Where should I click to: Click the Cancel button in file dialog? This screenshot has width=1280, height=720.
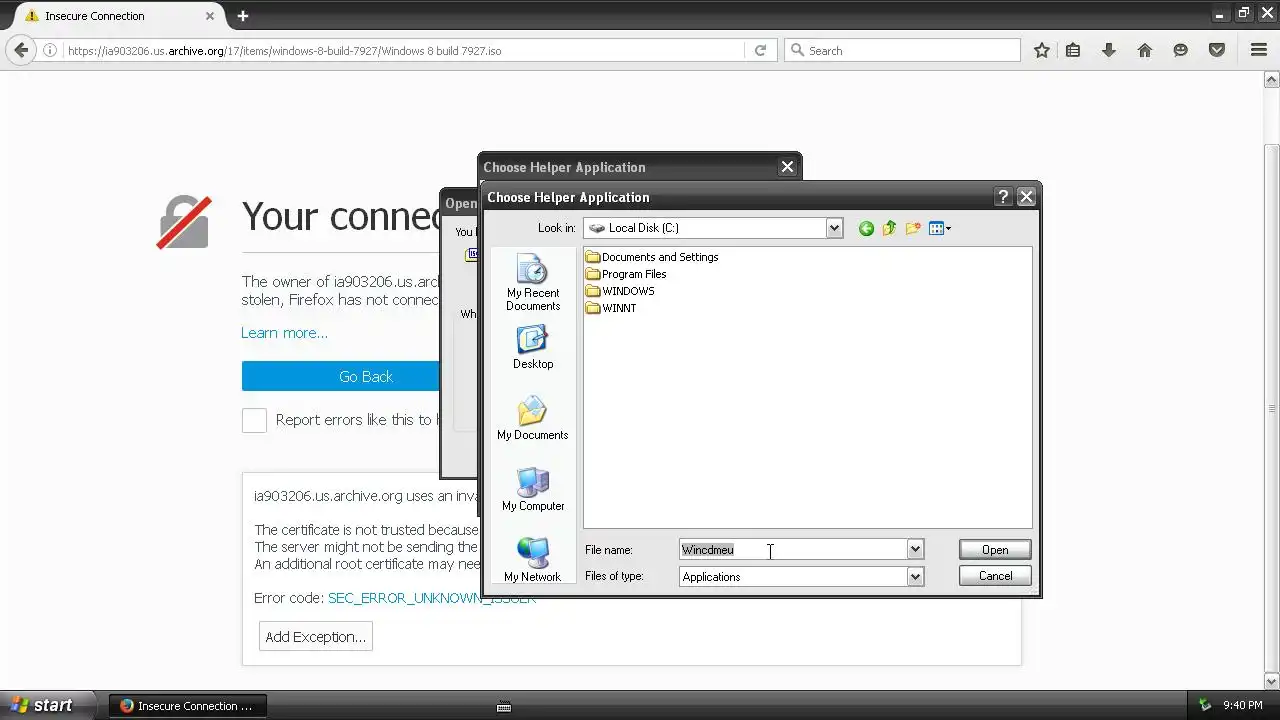pyautogui.click(x=995, y=576)
